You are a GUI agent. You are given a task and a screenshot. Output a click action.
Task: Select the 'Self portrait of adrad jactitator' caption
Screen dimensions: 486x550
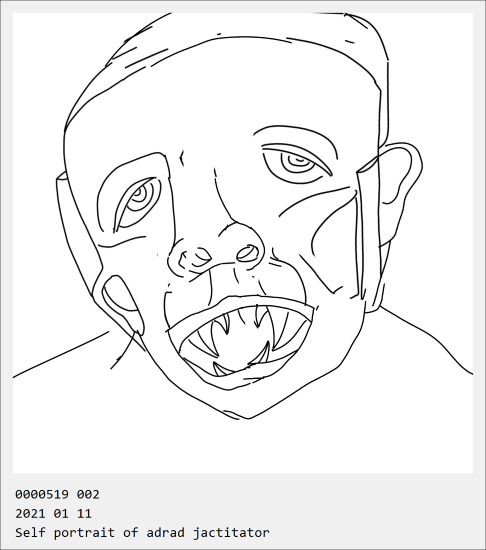click(142, 533)
